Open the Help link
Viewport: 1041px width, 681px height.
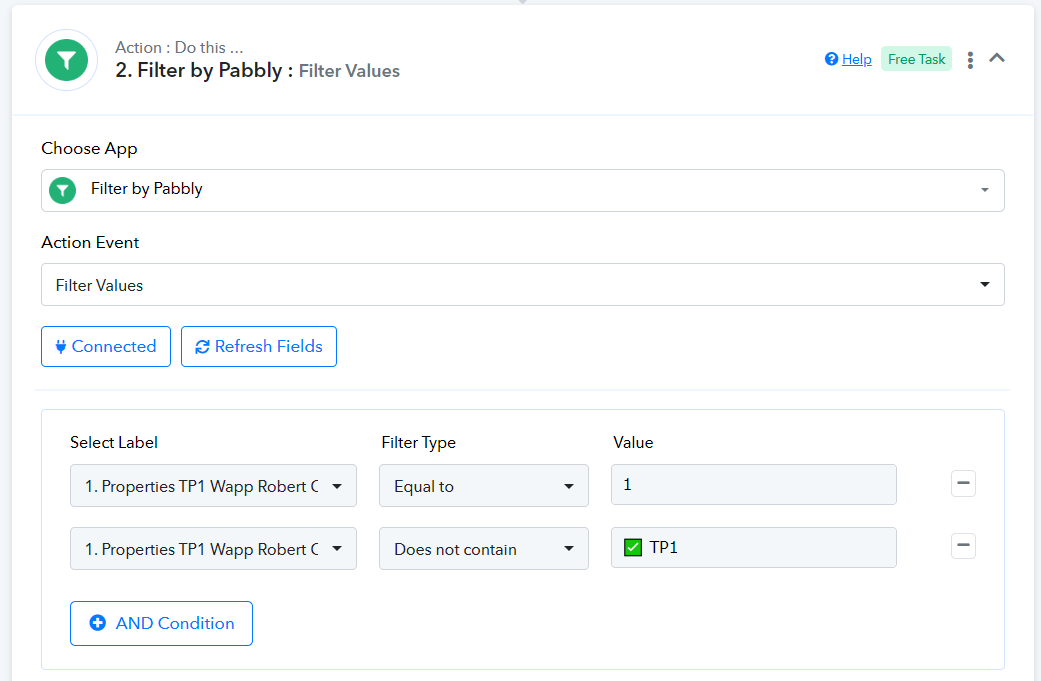tap(856, 59)
